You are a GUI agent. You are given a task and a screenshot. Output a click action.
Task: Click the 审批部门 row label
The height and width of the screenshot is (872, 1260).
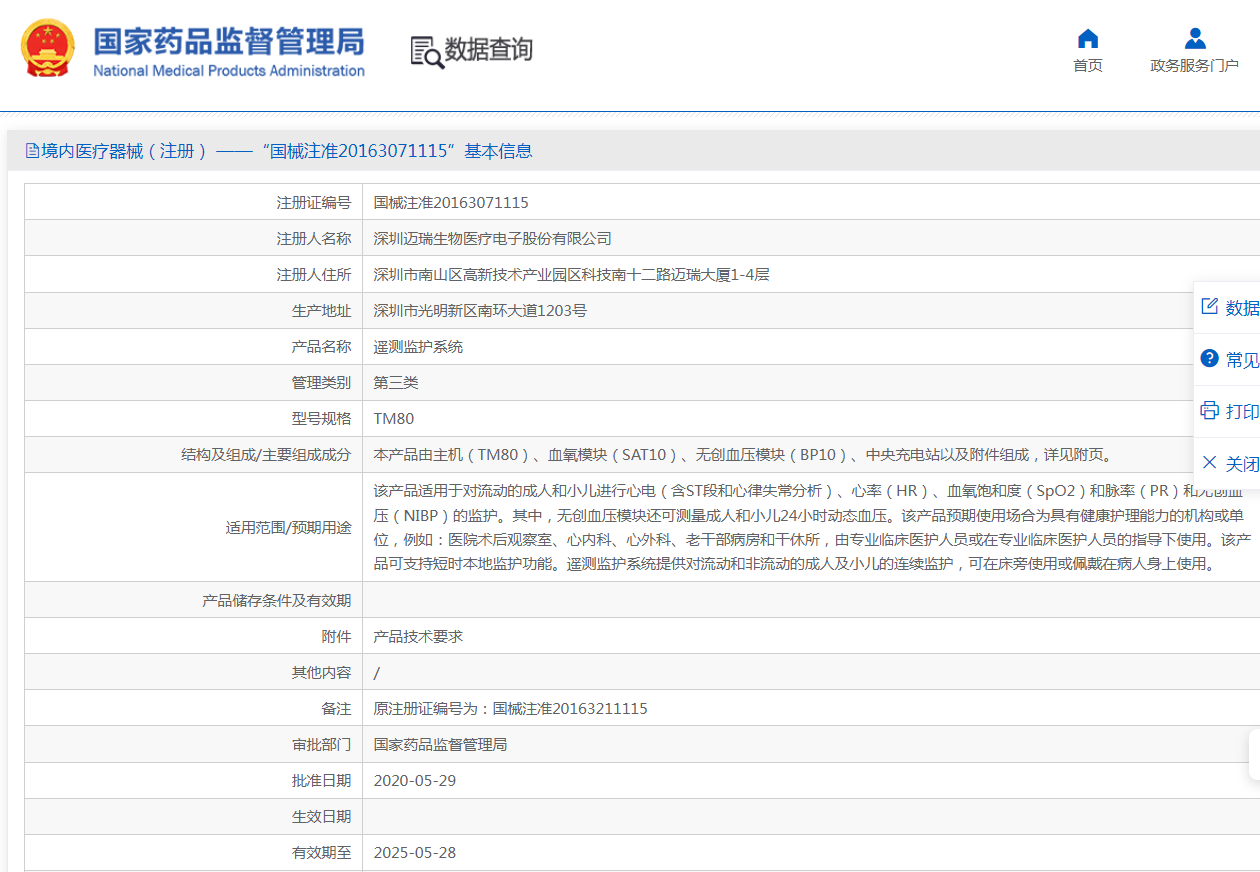point(321,744)
